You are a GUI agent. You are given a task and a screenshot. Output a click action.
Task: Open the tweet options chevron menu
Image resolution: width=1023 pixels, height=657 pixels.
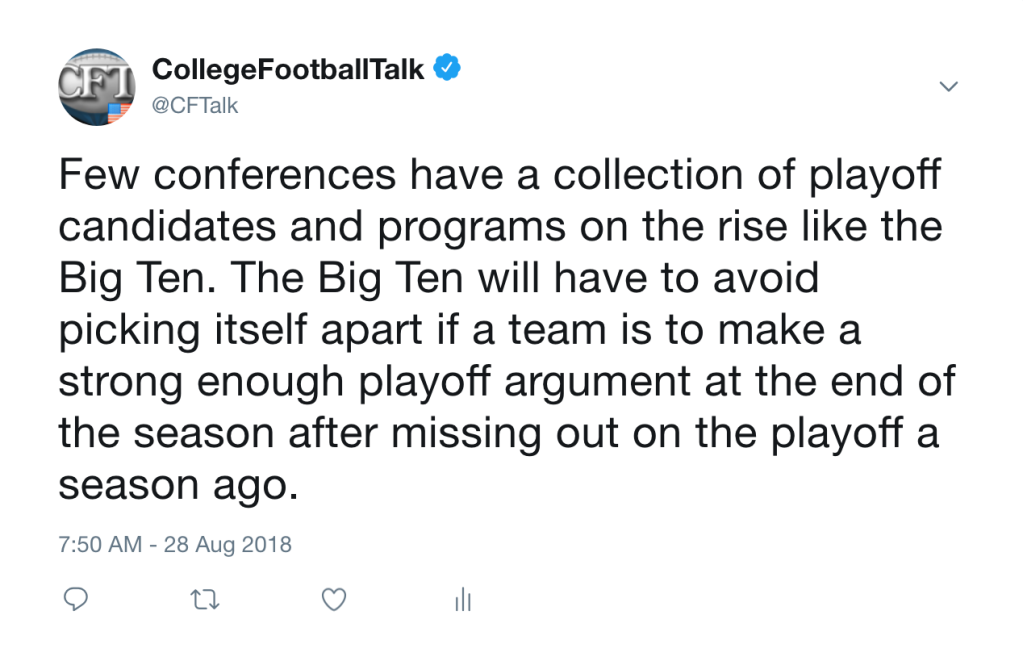(948, 86)
